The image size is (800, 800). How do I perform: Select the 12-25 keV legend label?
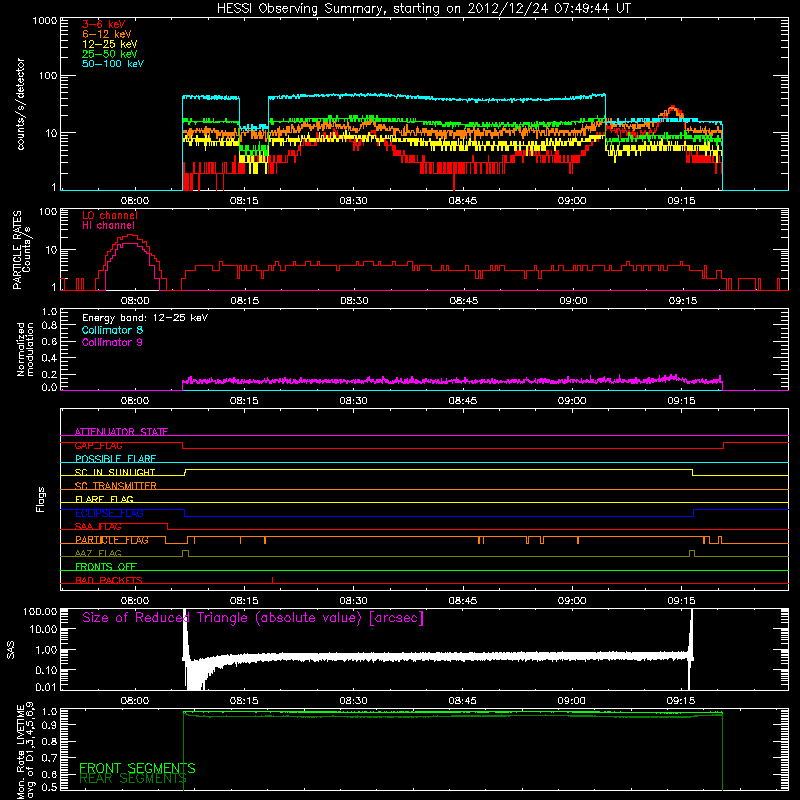pos(110,44)
